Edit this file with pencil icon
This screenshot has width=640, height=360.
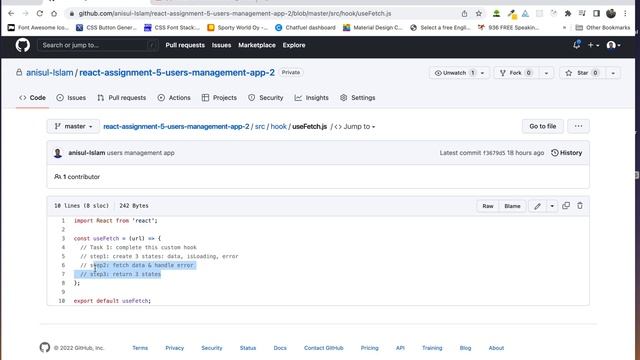click(x=537, y=206)
